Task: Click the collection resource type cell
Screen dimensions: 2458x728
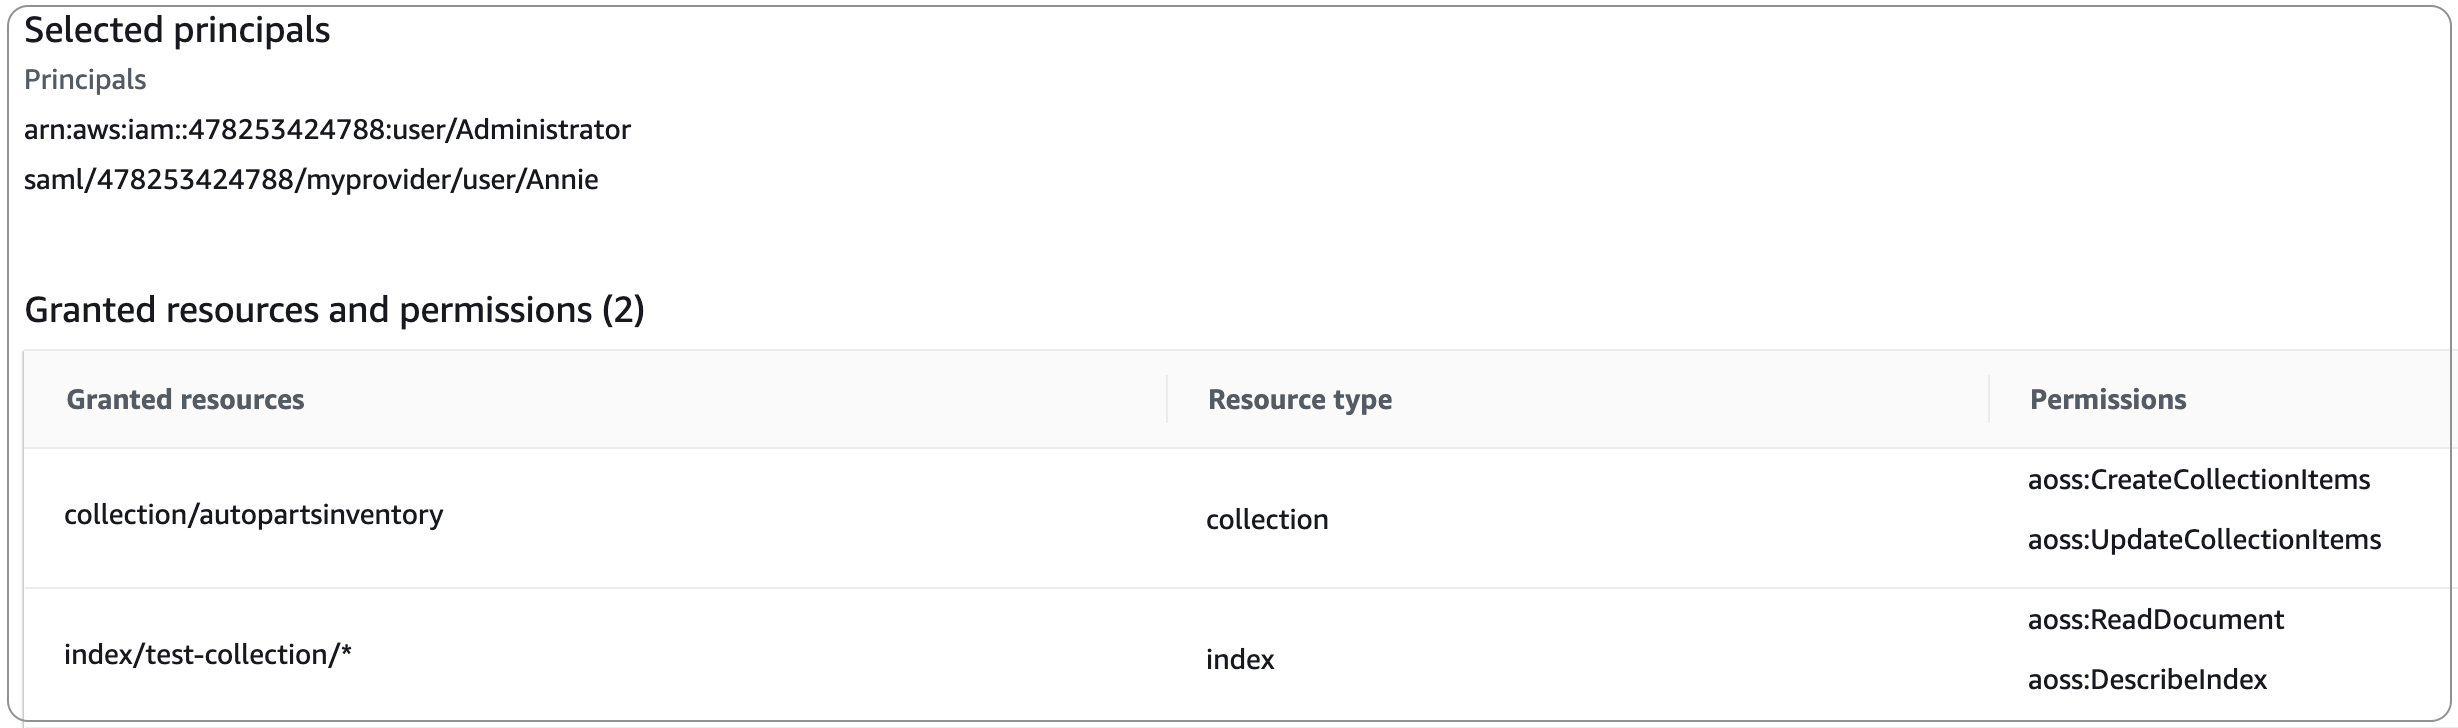Action: tap(1267, 520)
